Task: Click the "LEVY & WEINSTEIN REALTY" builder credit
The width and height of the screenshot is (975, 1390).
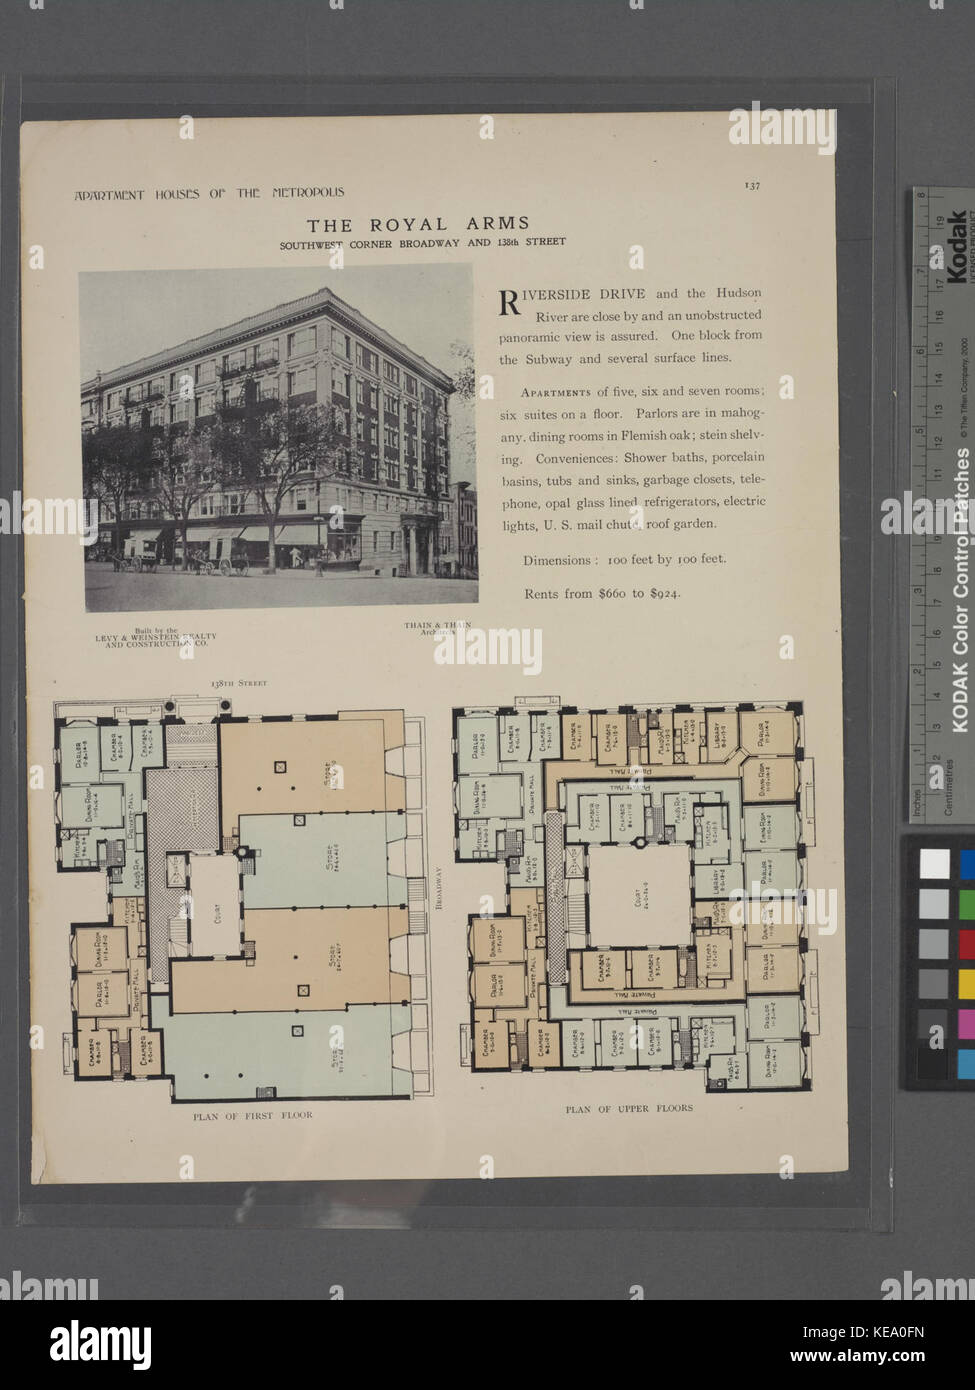Action: 155,638
